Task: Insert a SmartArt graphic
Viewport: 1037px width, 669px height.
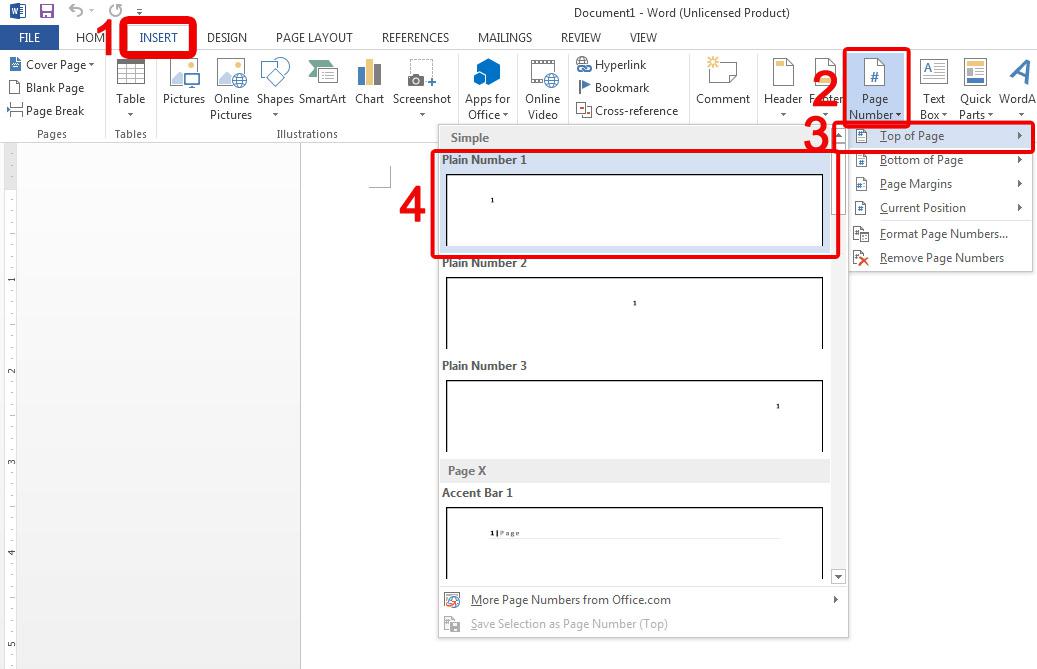Action: pyautogui.click(x=322, y=81)
